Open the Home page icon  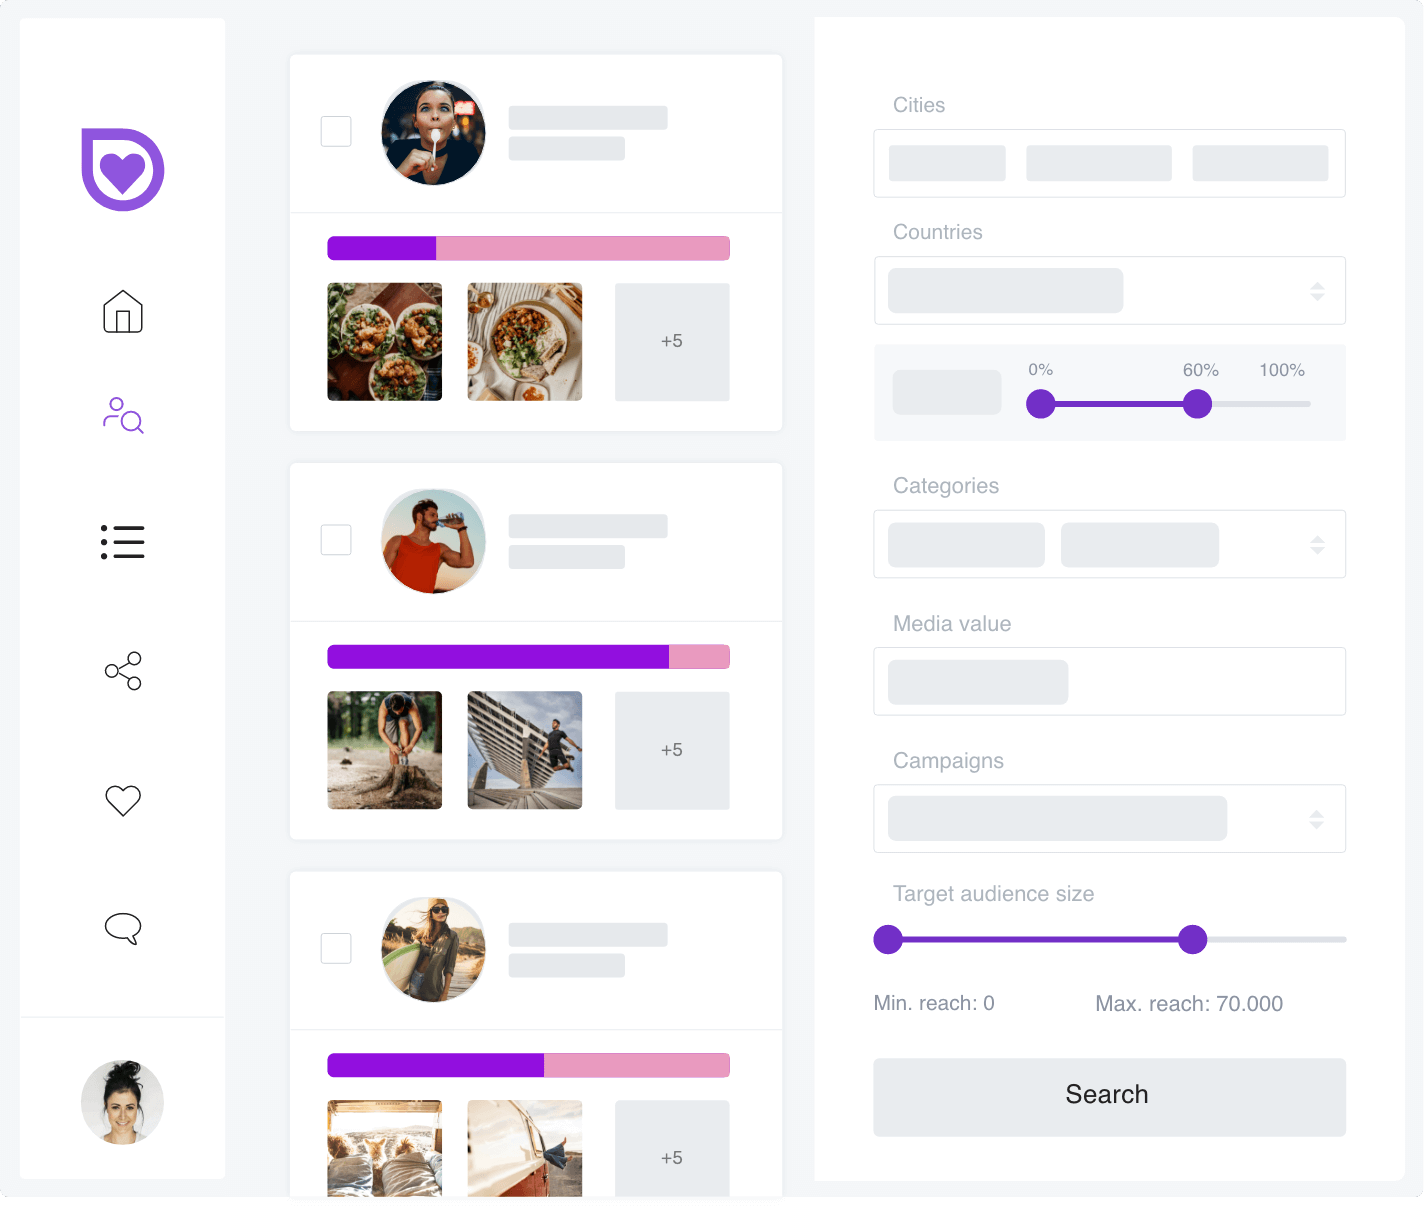[x=123, y=311]
